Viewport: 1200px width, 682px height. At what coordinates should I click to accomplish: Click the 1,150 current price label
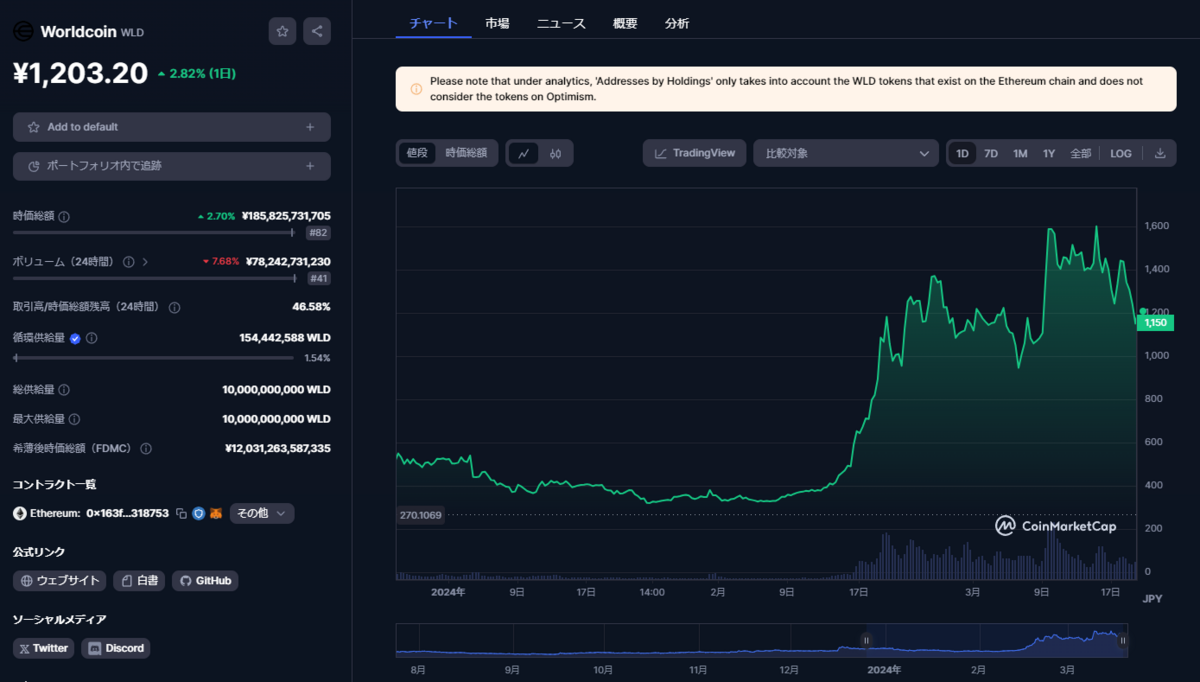point(1156,323)
